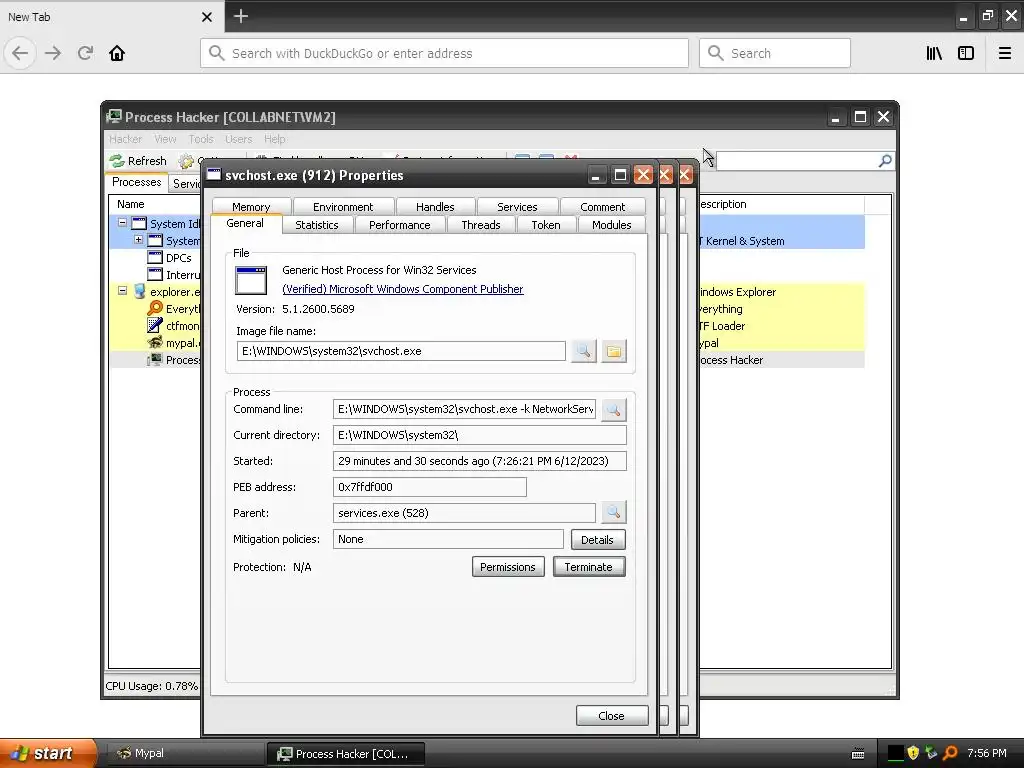Click the search magnifier in Process Hacker search box
The width and height of the screenshot is (1024, 768).
[885, 161]
